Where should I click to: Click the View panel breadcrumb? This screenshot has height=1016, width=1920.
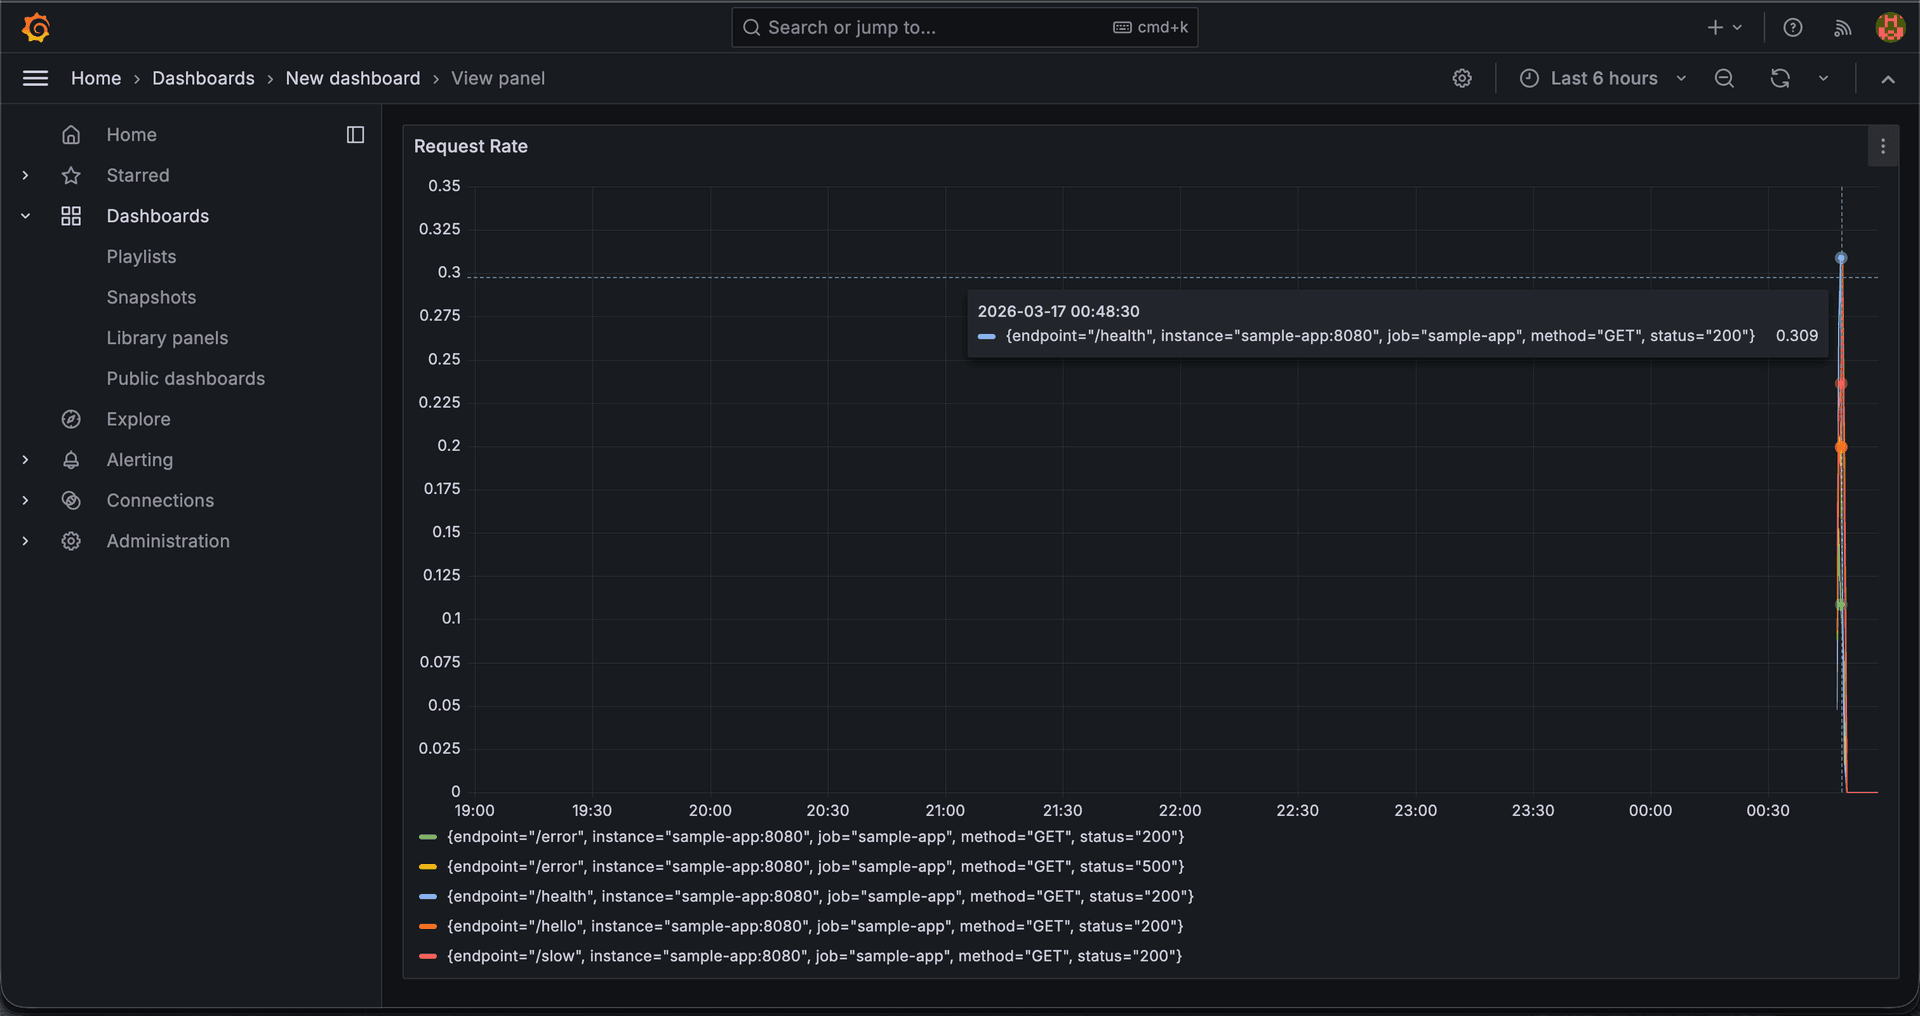click(x=498, y=78)
